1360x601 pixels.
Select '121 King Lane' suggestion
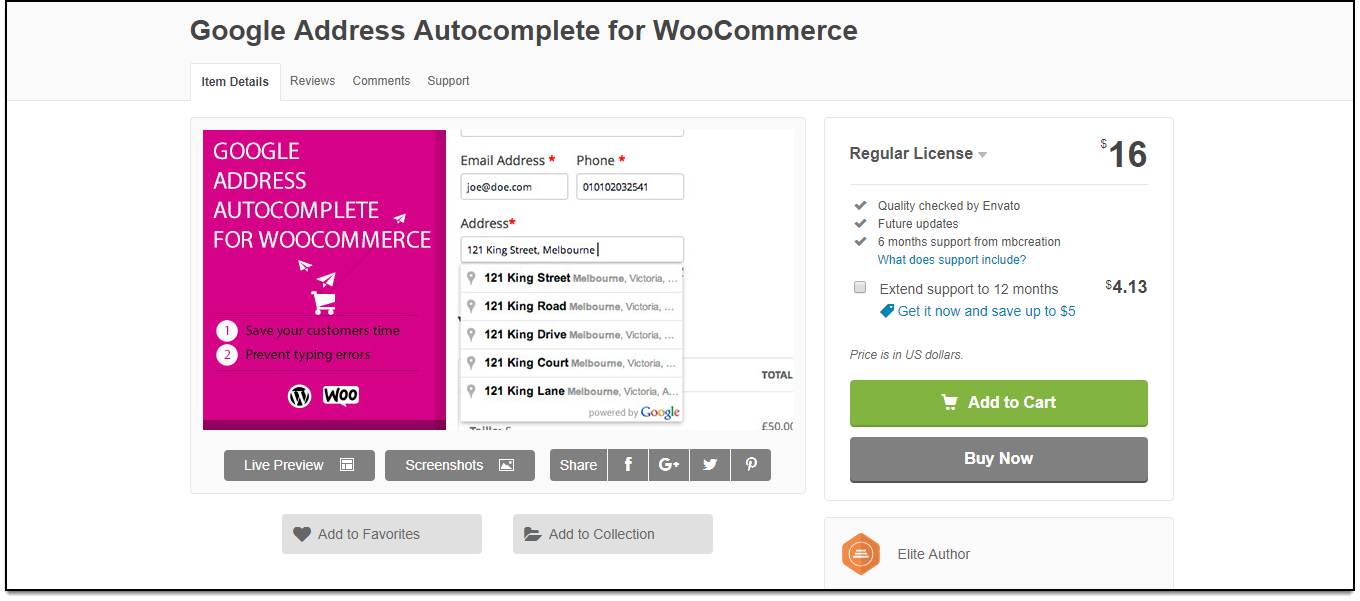point(572,390)
